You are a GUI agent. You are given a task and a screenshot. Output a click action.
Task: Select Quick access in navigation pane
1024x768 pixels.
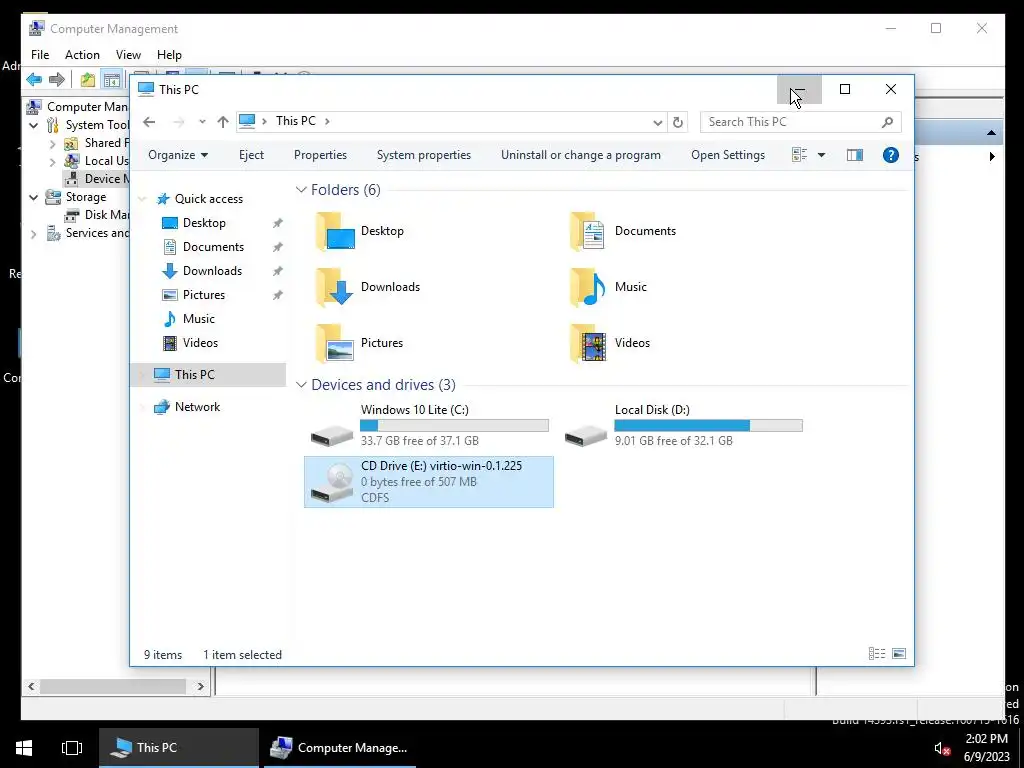point(208,199)
